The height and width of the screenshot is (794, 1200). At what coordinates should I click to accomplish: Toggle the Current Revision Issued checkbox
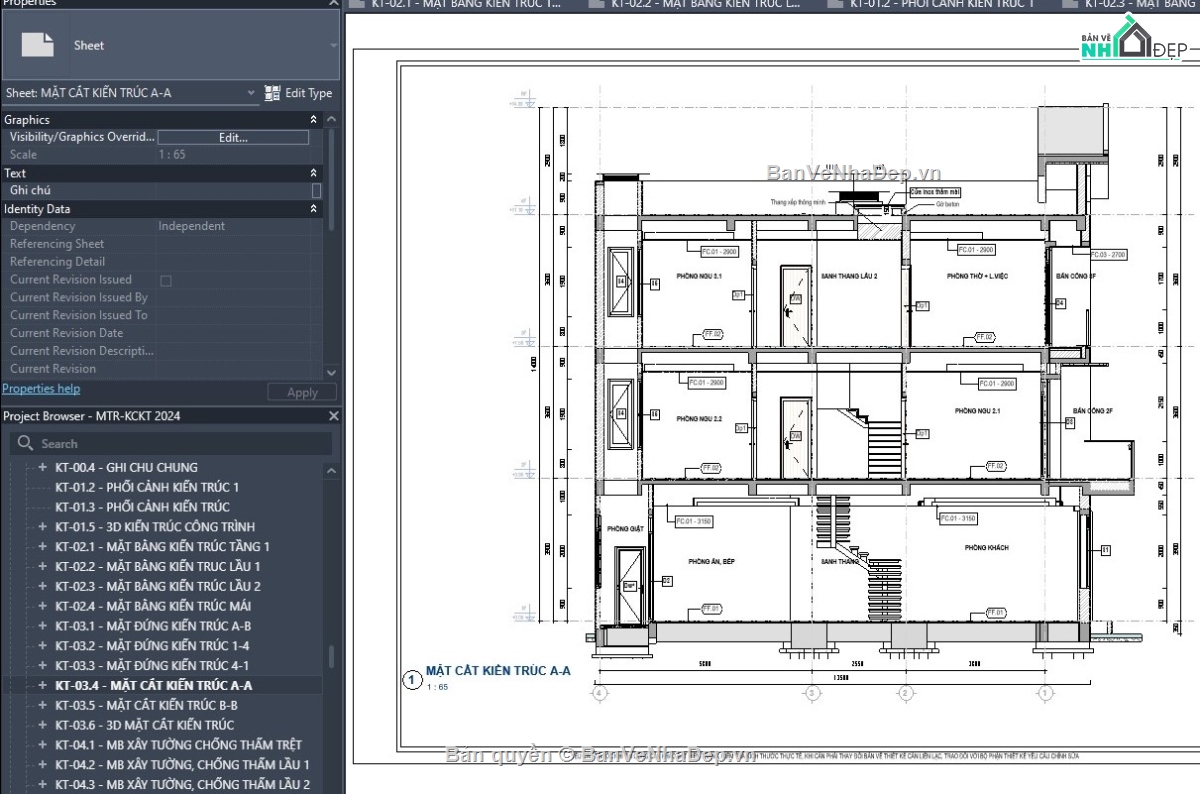click(x=166, y=281)
